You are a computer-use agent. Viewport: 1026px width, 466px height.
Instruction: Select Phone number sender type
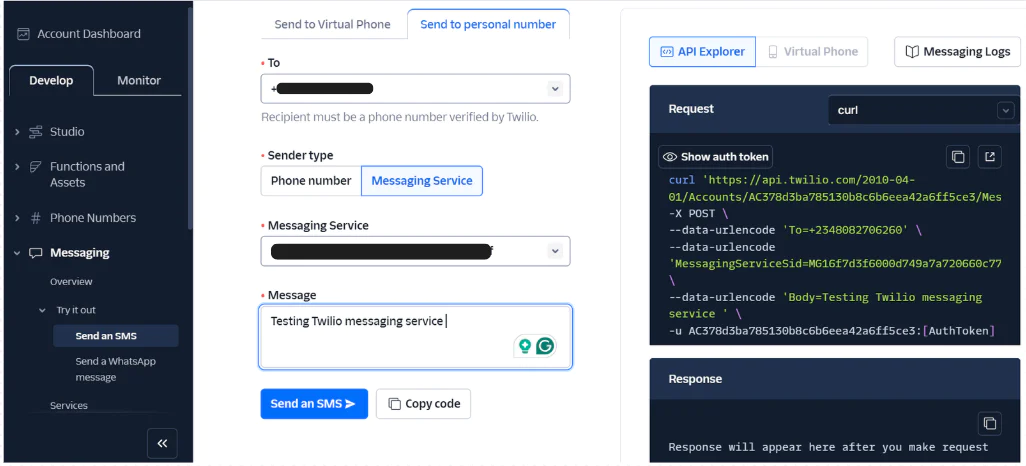coord(311,181)
